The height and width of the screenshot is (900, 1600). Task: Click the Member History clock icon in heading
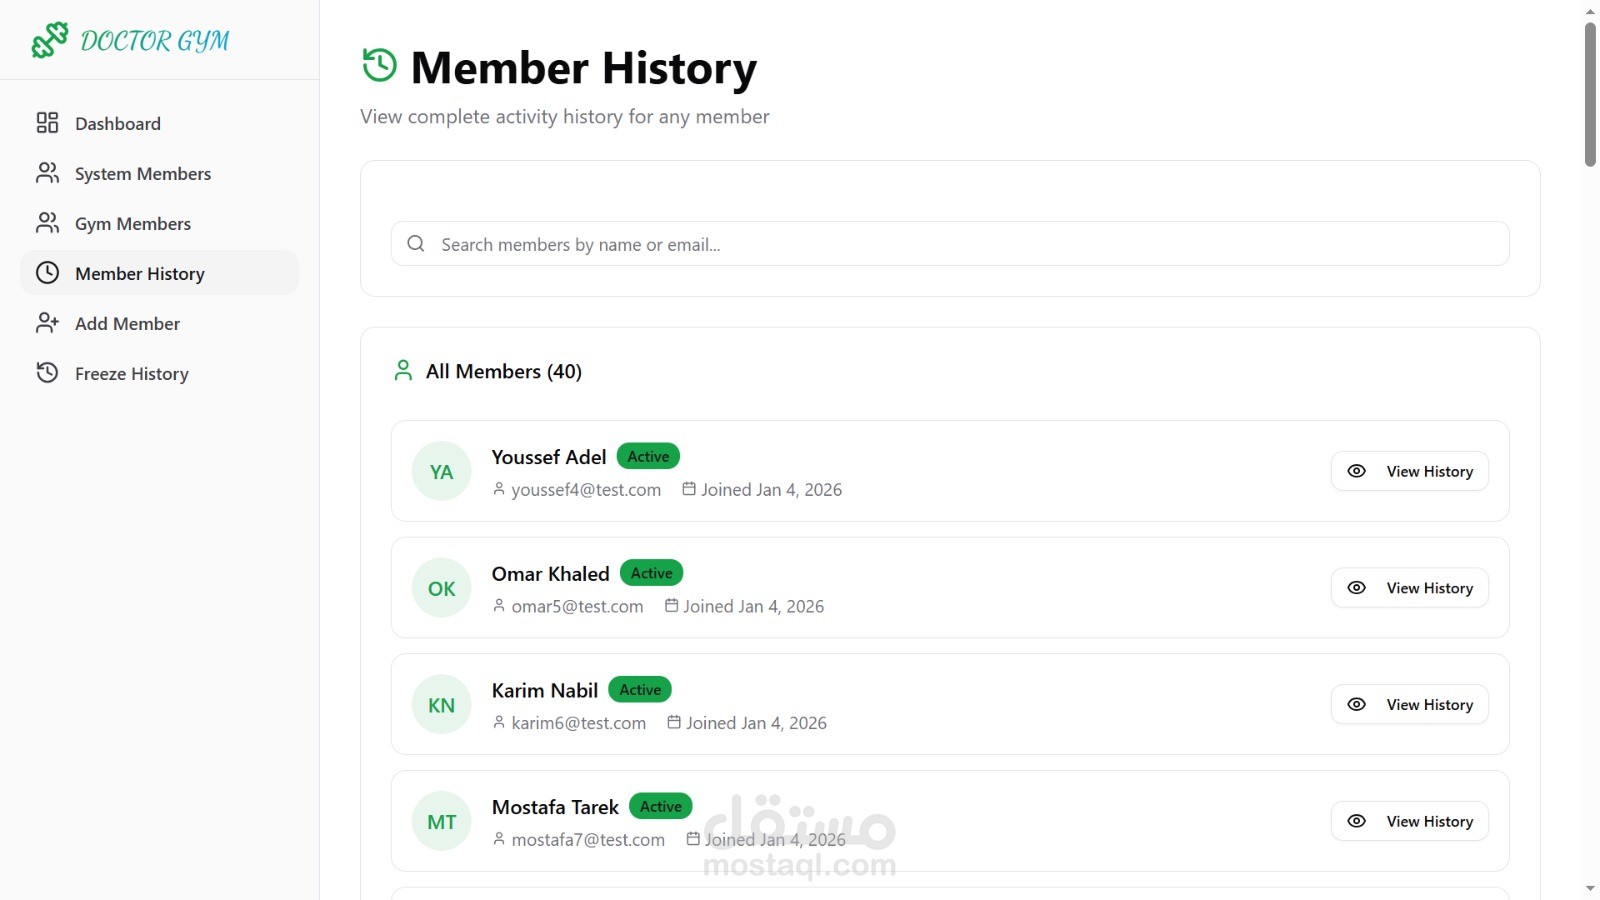click(x=380, y=65)
